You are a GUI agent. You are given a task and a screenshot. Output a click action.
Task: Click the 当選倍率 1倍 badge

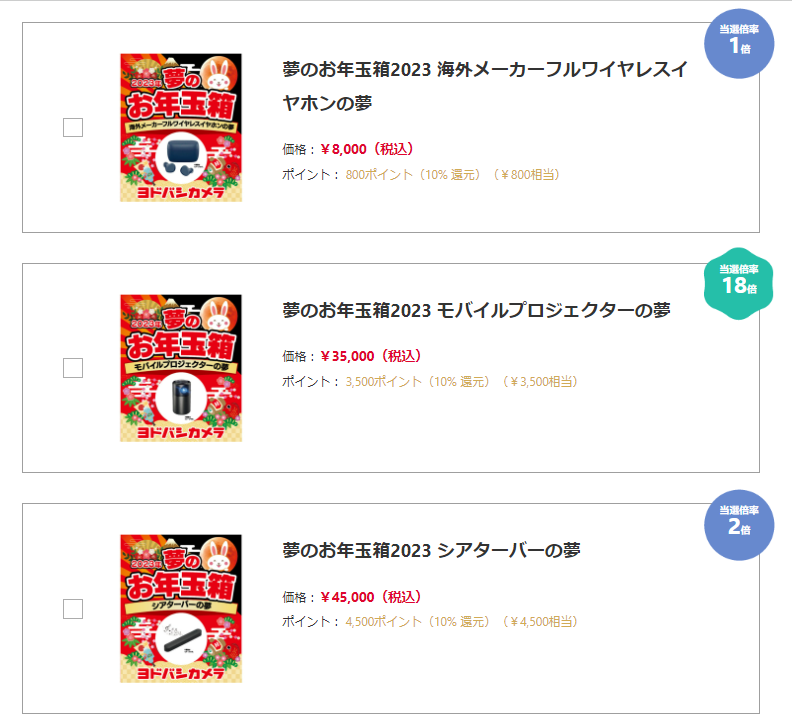tap(739, 42)
